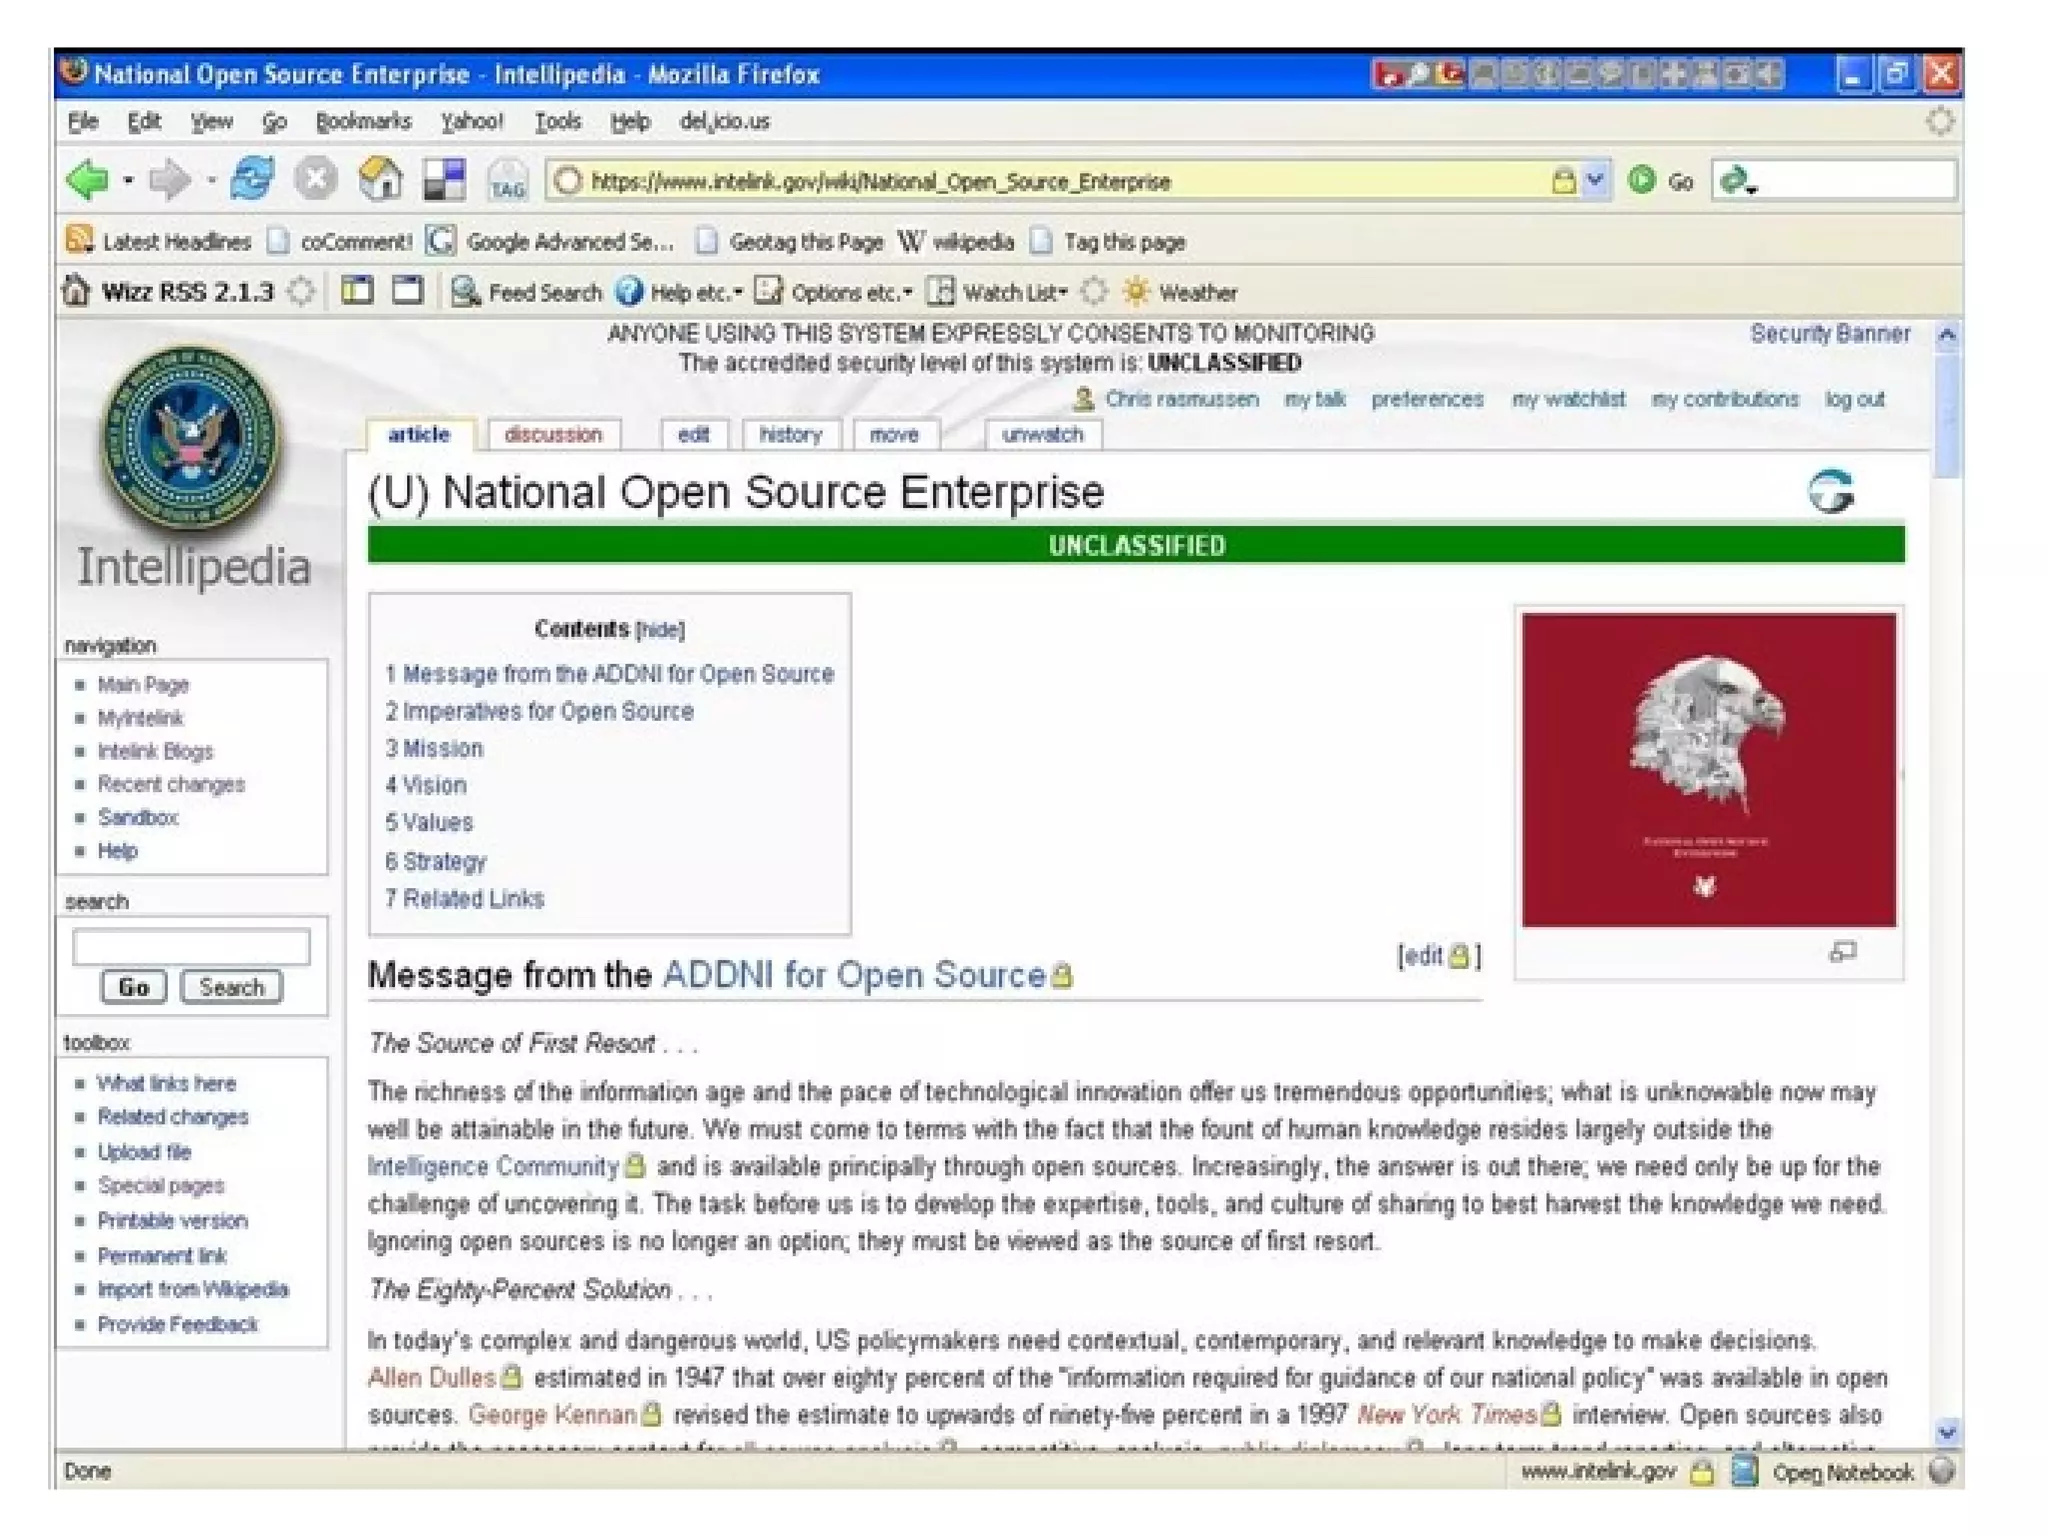The width and height of the screenshot is (2048, 1536).
Task: Open the Recent changes navigation link
Action: (171, 784)
